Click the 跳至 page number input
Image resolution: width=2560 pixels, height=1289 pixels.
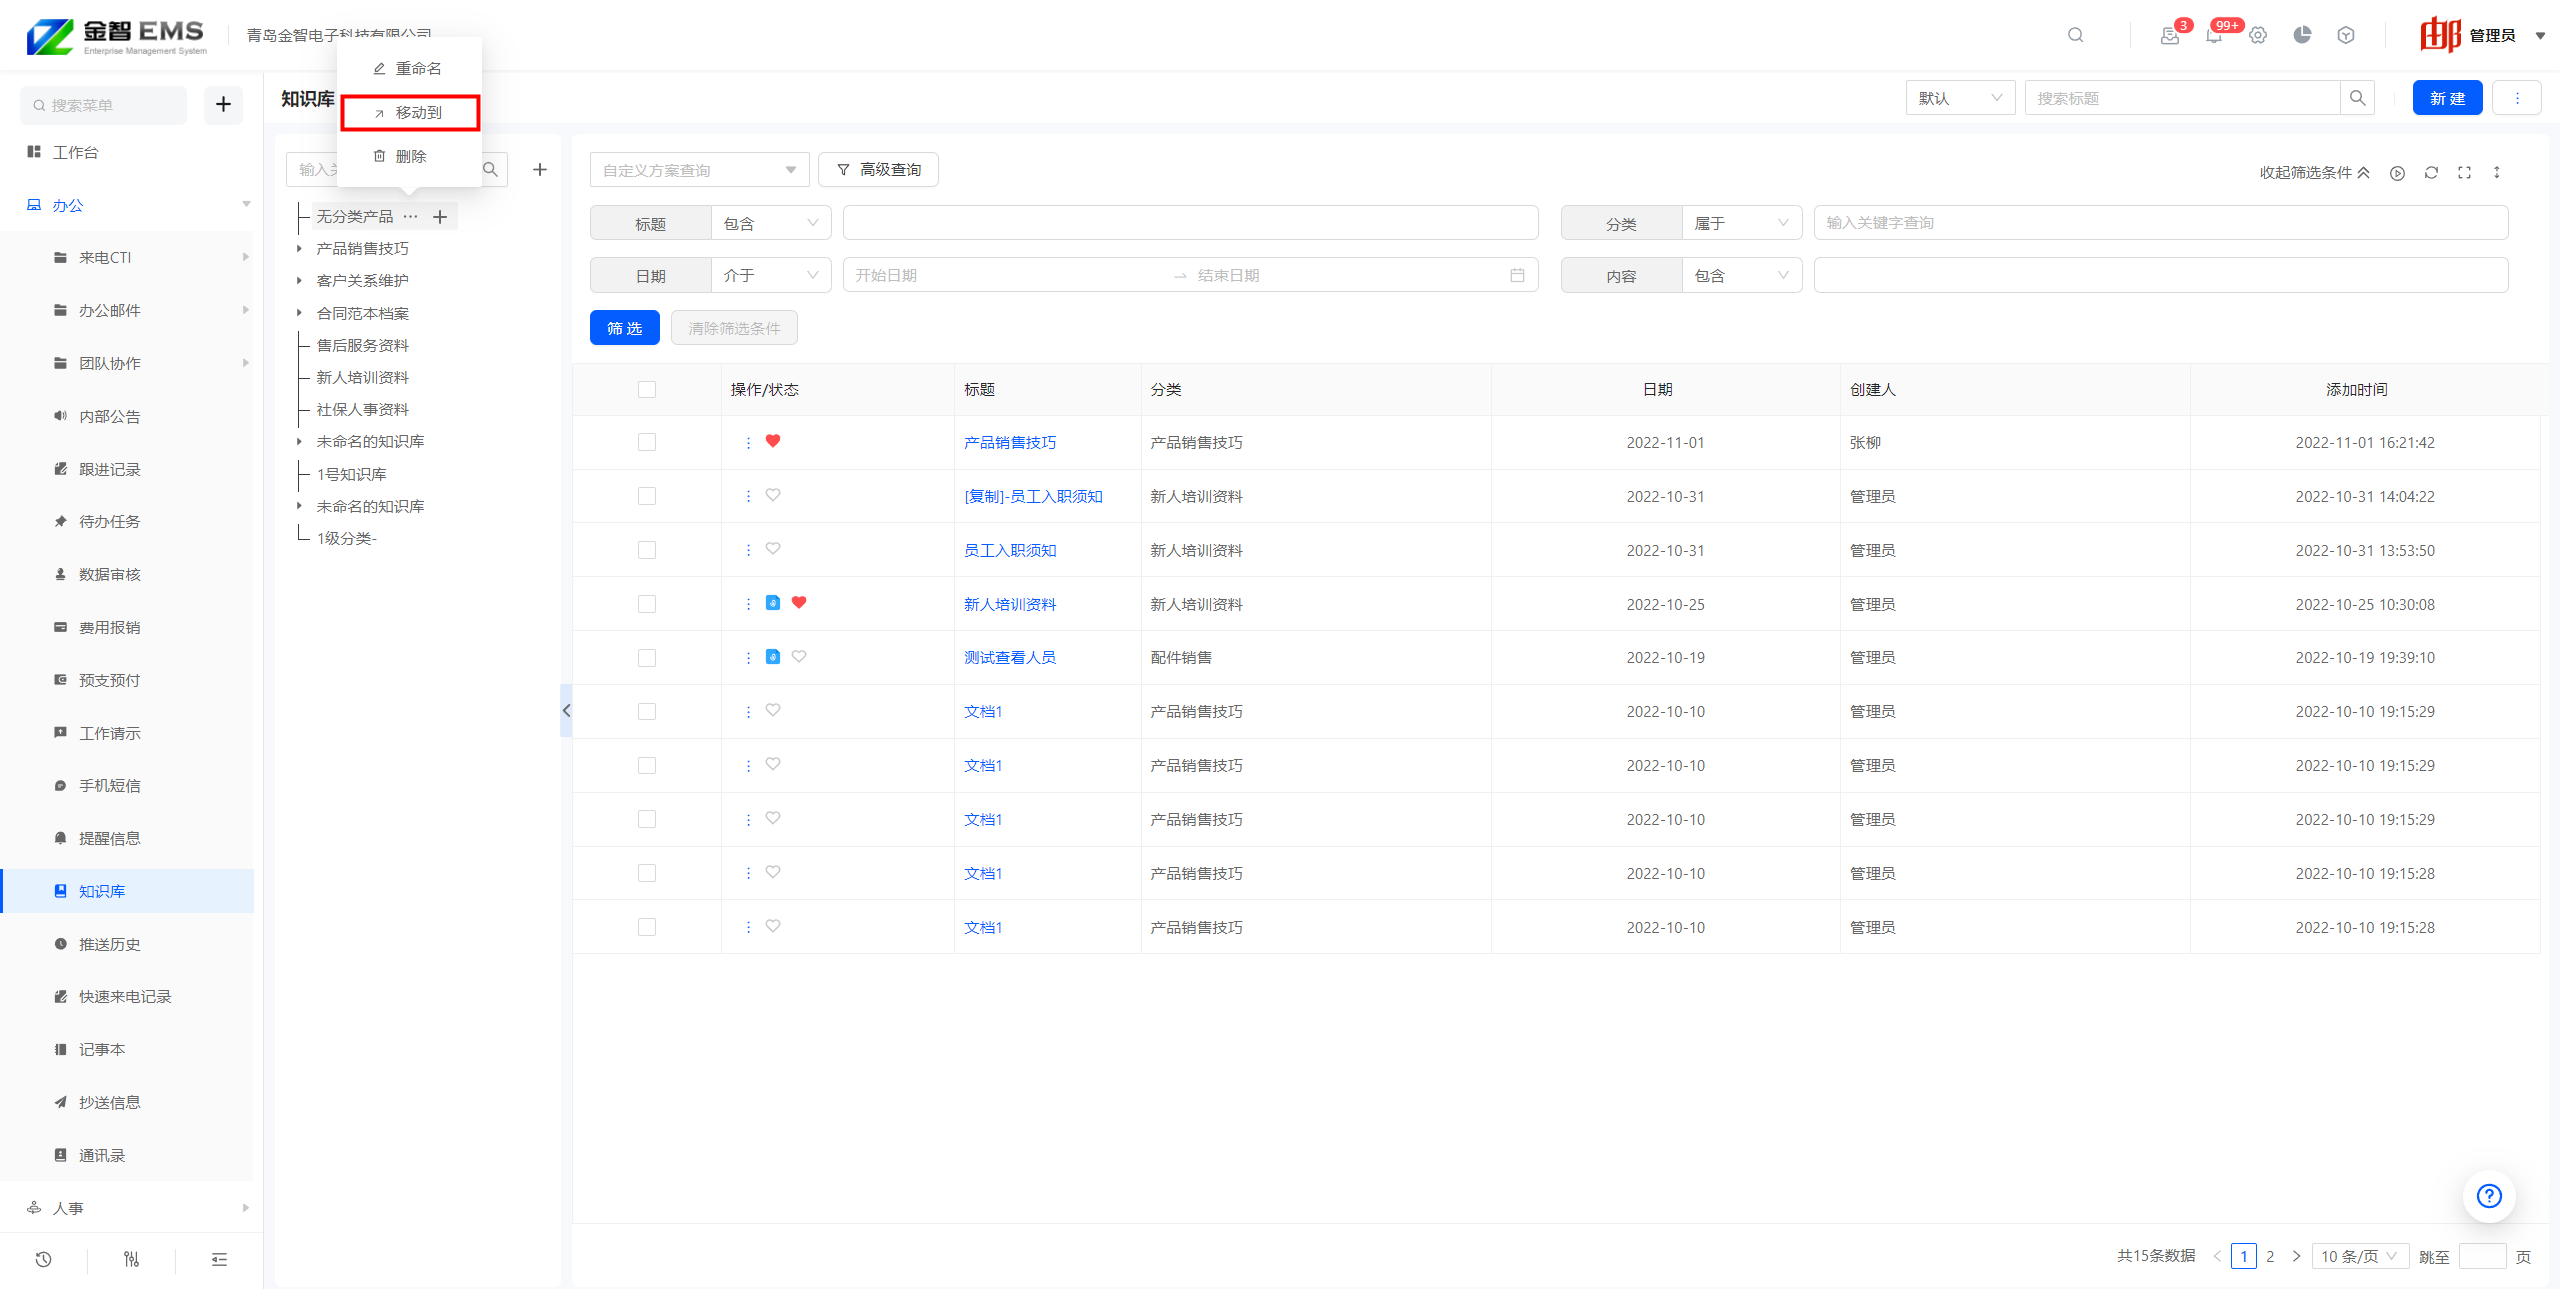coord(2482,1257)
